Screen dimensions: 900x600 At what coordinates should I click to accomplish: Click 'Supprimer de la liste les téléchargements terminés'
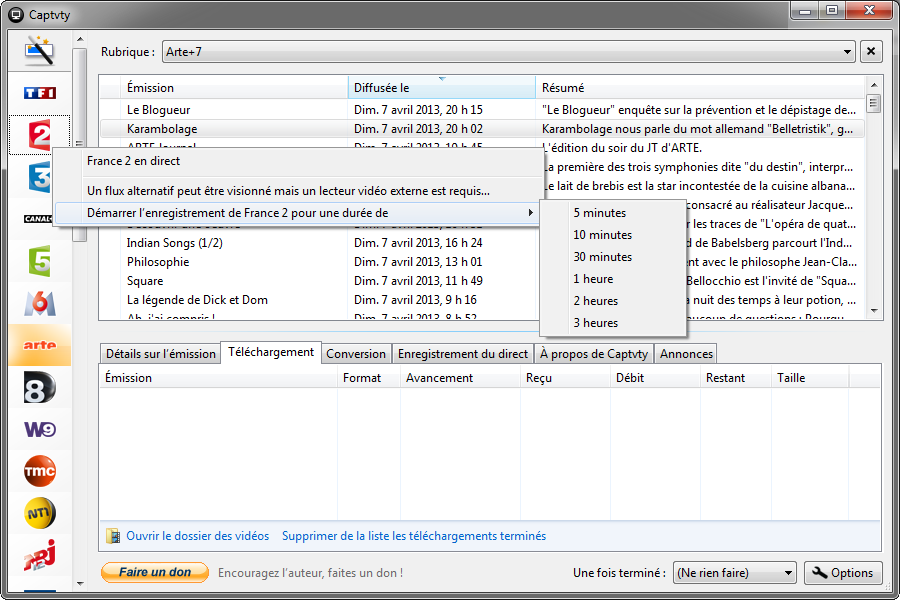[x=414, y=536]
